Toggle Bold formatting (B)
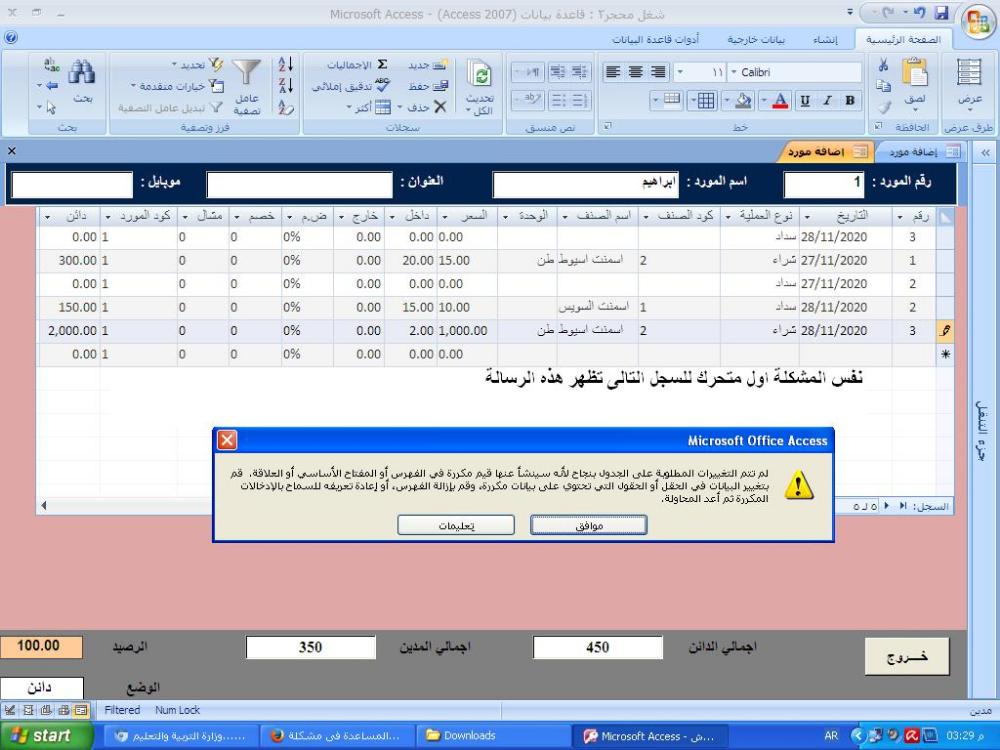The height and width of the screenshot is (750, 1000). [849, 101]
